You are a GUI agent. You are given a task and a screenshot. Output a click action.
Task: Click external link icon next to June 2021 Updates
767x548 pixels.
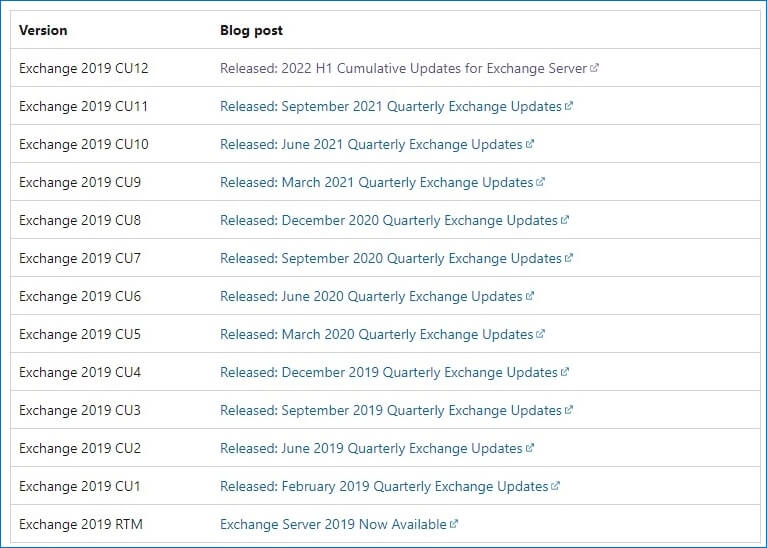click(529, 144)
